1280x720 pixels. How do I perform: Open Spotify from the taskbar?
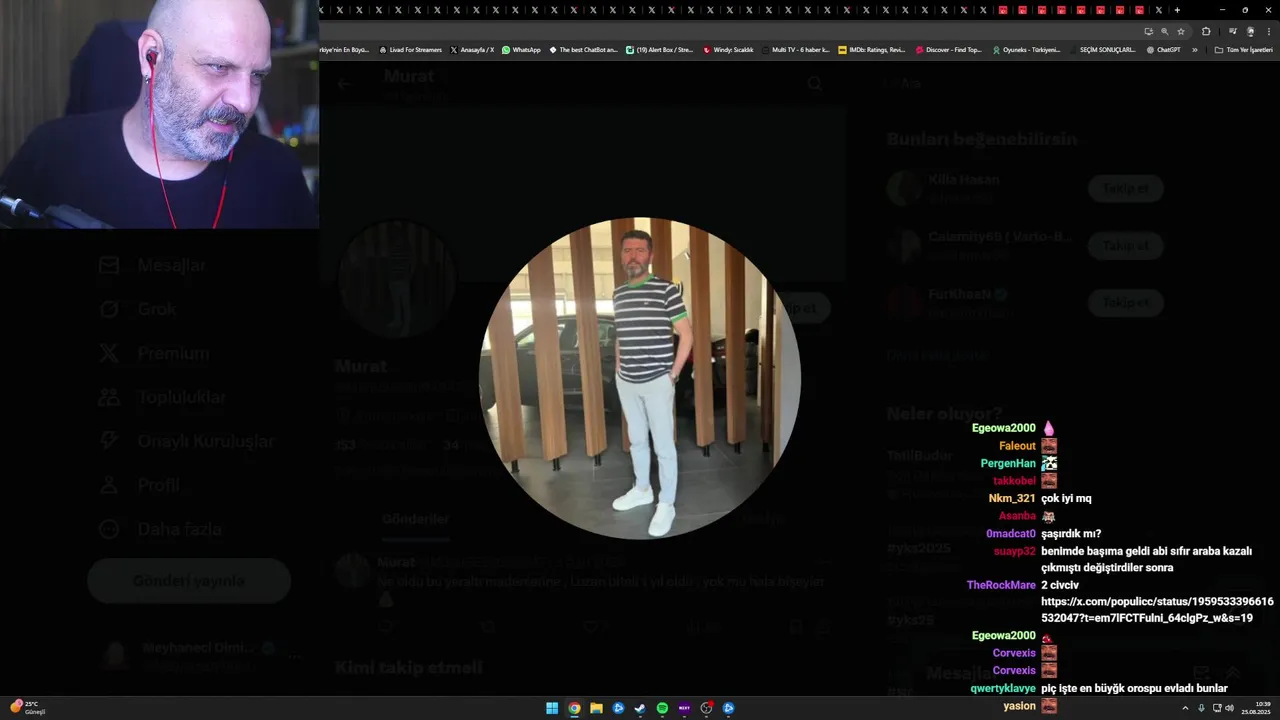point(662,708)
